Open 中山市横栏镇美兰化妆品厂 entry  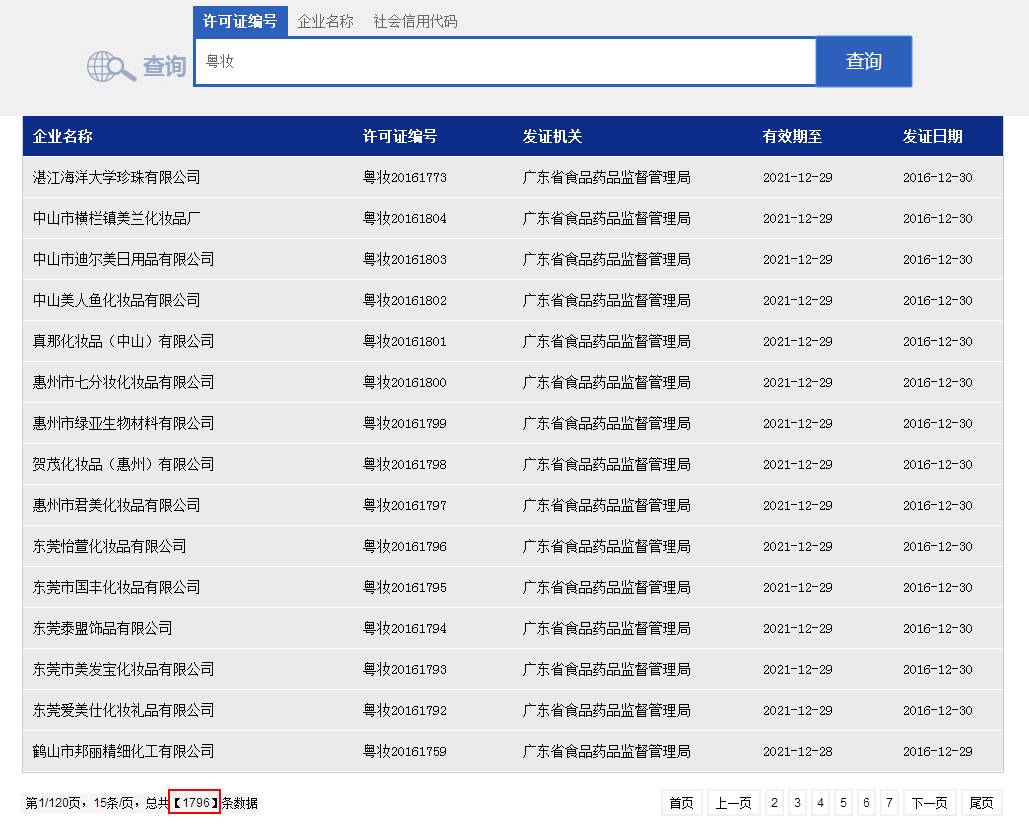click(116, 218)
